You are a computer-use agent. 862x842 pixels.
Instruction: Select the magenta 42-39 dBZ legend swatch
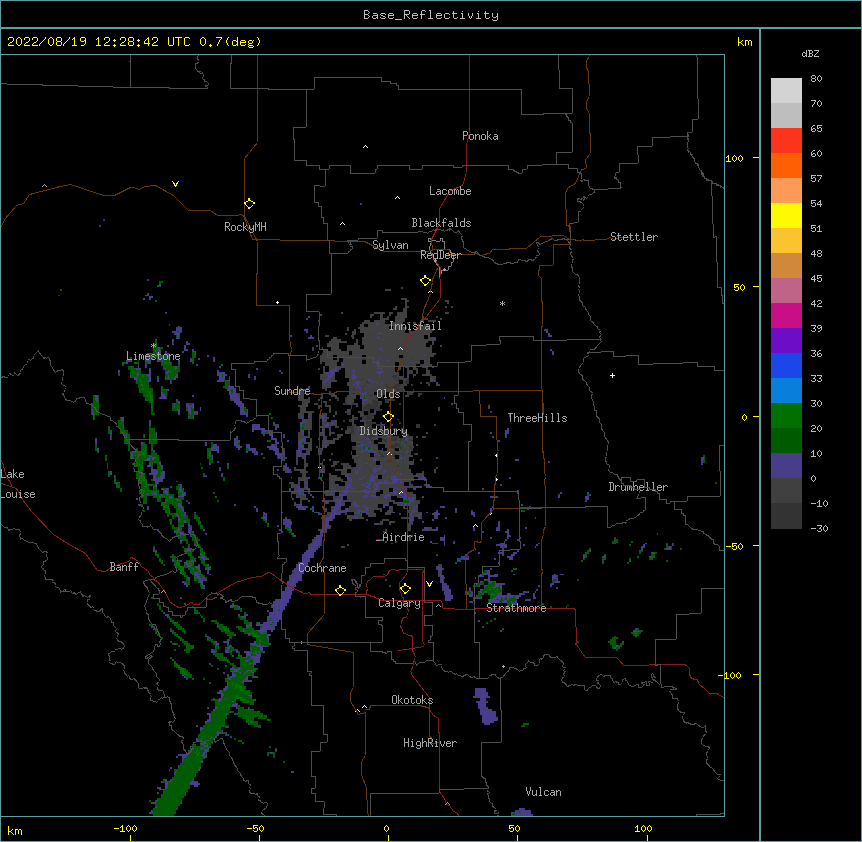tap(786, 315)
